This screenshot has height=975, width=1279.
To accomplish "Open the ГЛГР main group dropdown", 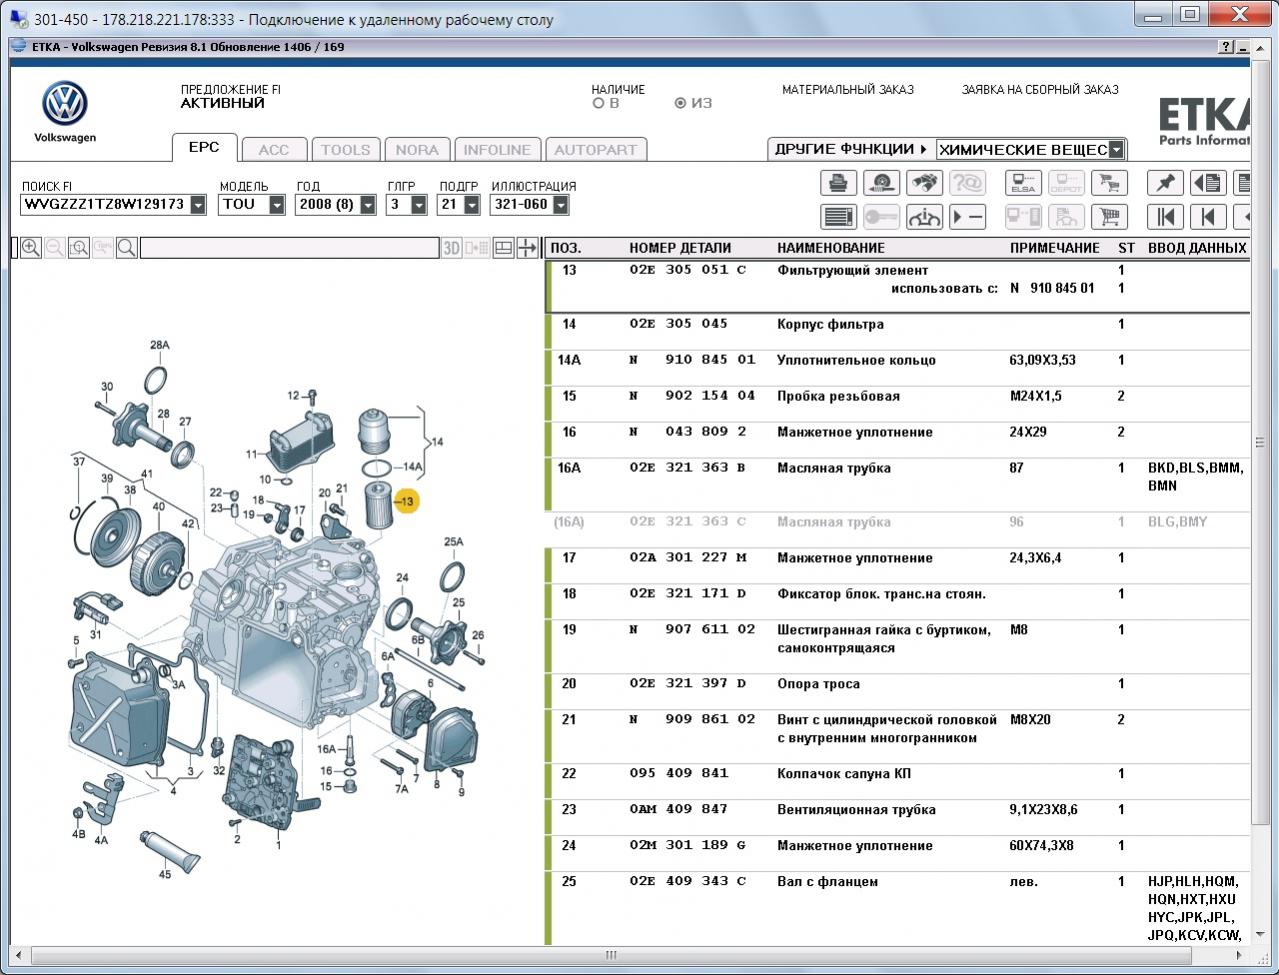I will (x=419, y=204).
